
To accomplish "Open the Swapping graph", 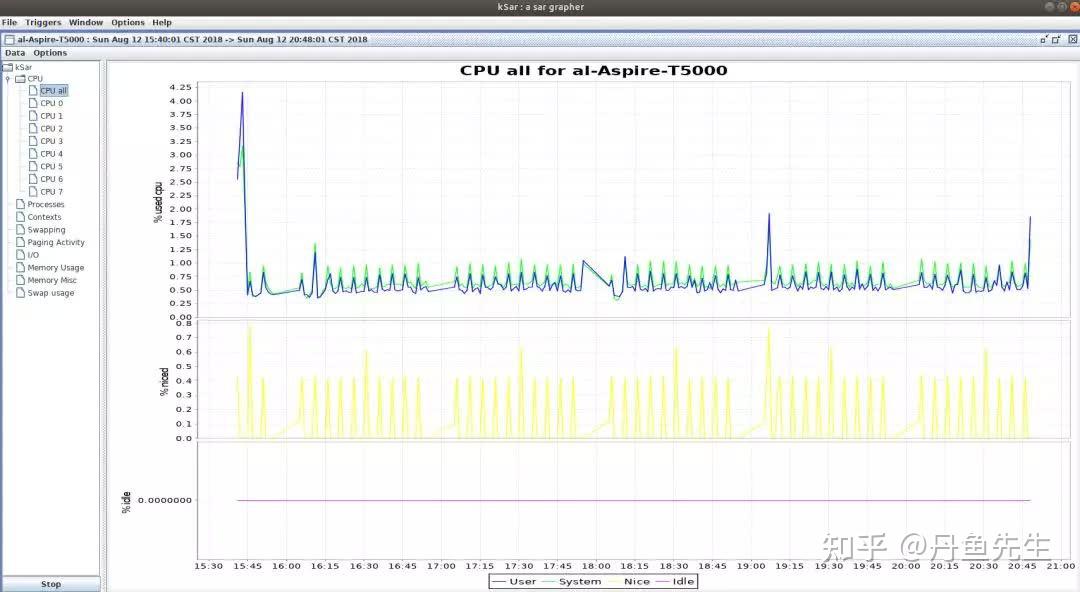I will point(46,229).
